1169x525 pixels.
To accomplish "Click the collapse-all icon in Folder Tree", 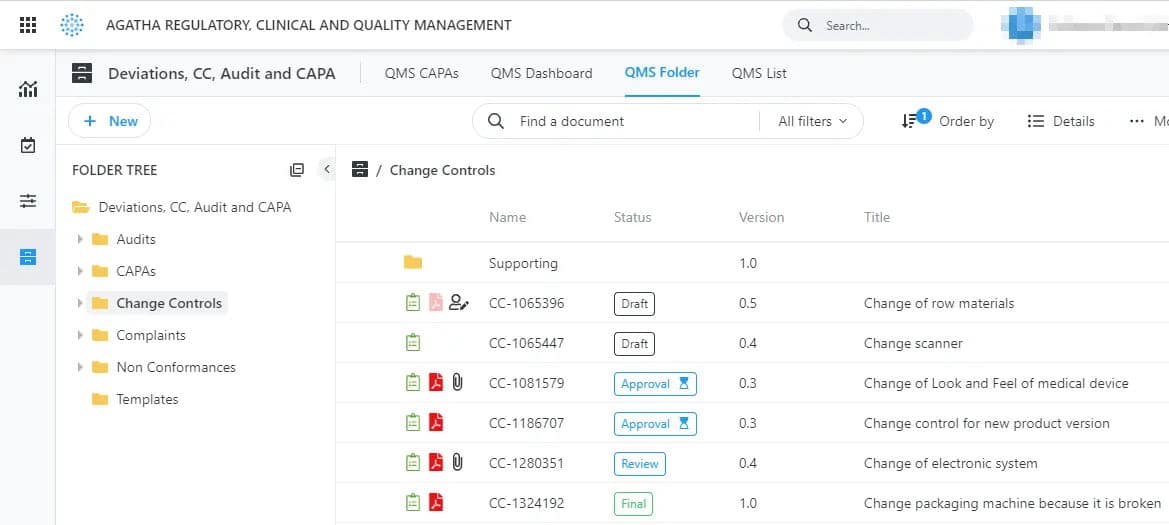I will click(297, 170).
